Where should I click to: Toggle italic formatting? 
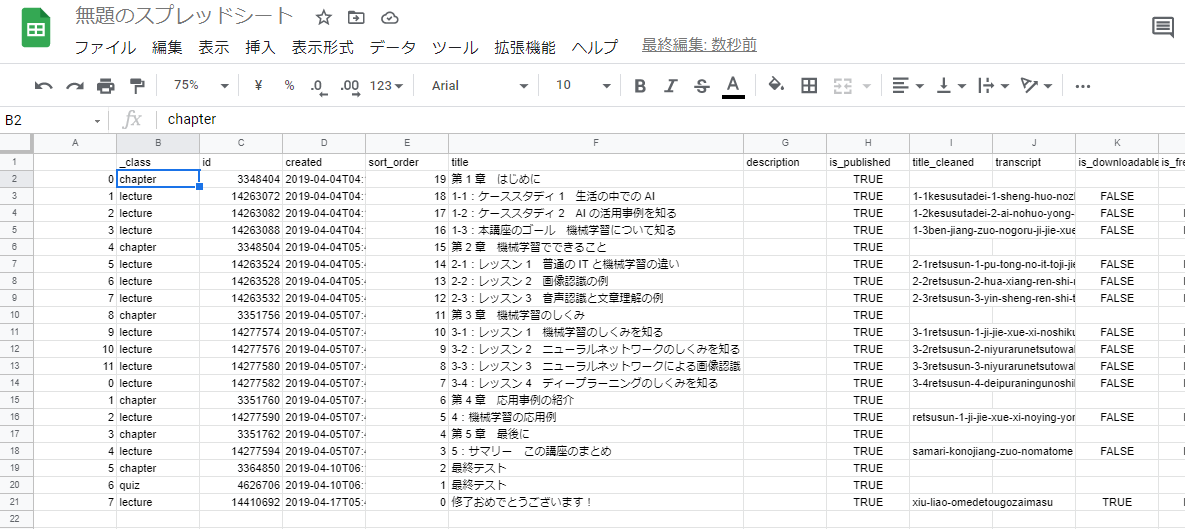click(x=670, y=85)
